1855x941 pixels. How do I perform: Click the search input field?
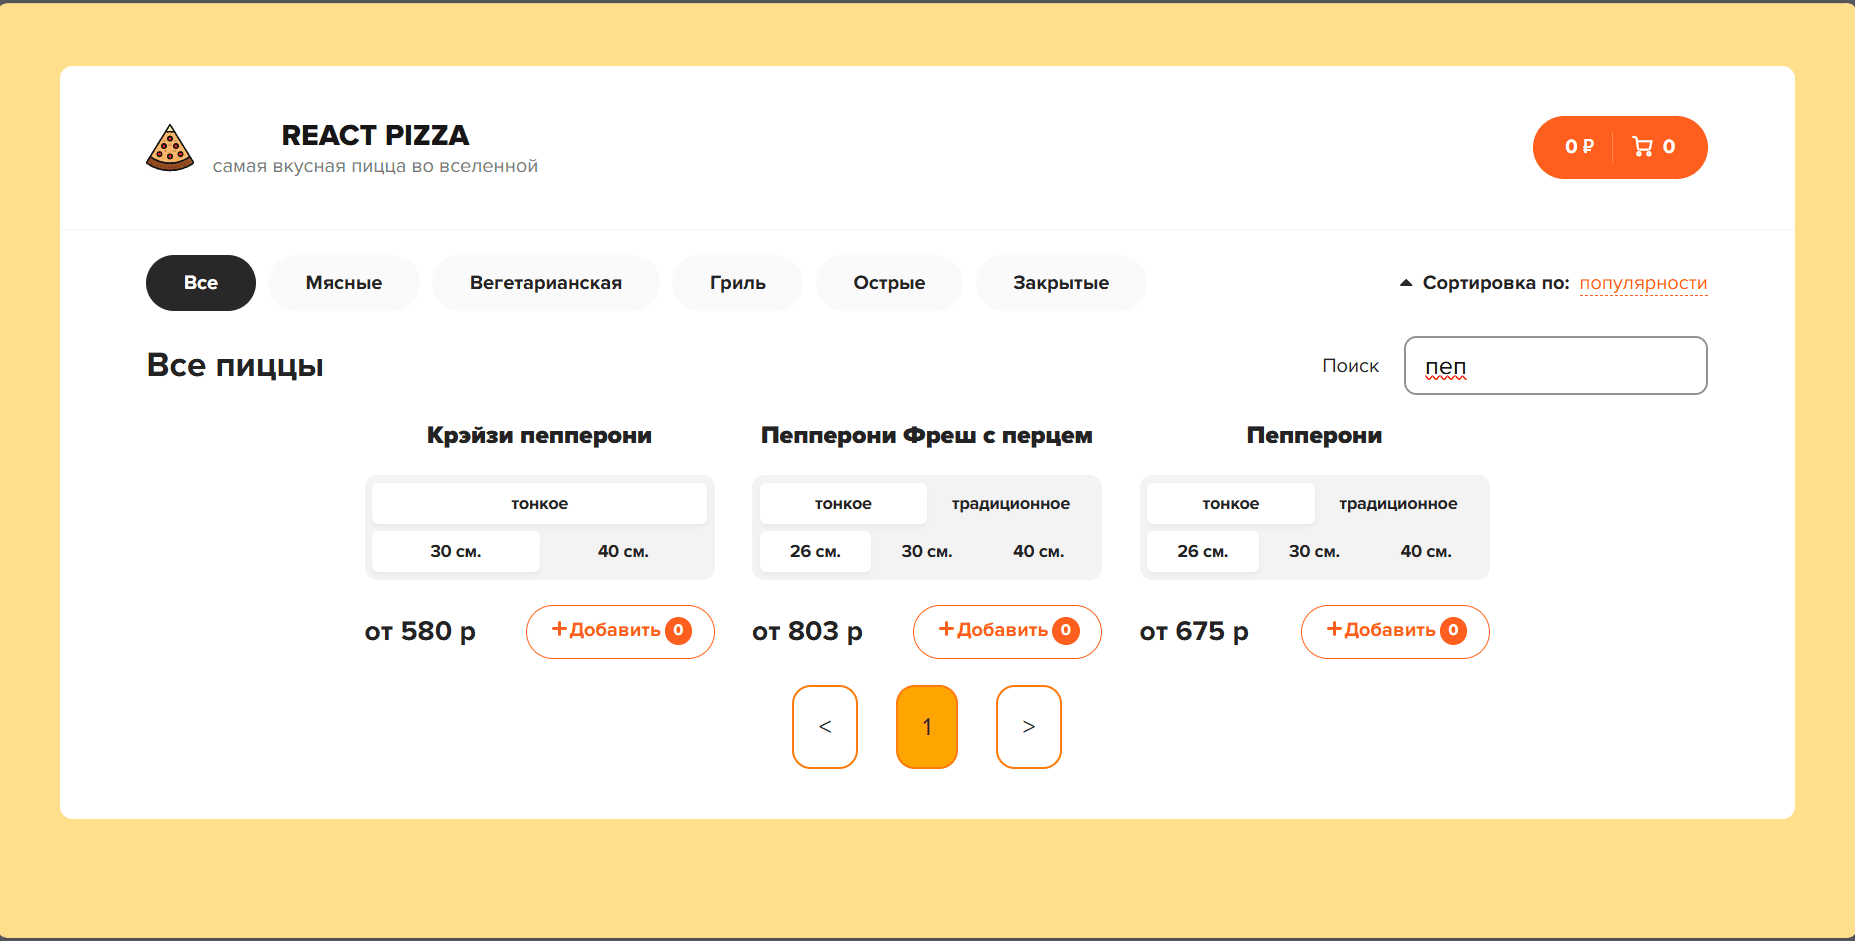pyautogui.click(x=1555, y=366)
